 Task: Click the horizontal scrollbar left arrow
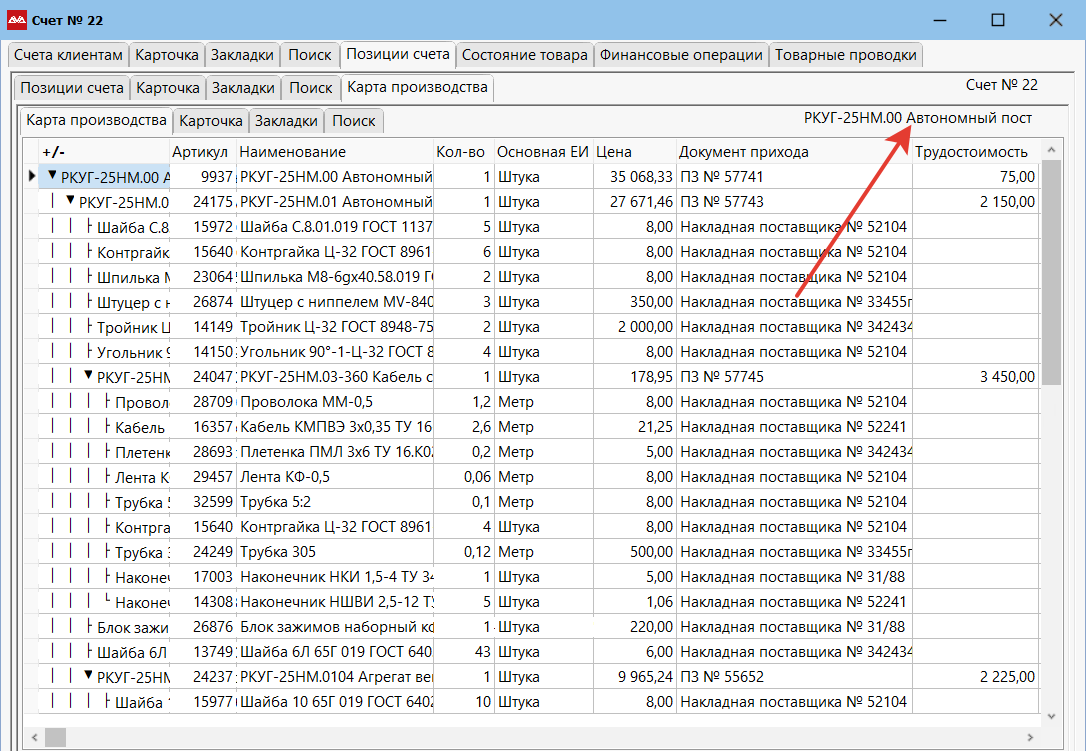[x=32, y=737]
